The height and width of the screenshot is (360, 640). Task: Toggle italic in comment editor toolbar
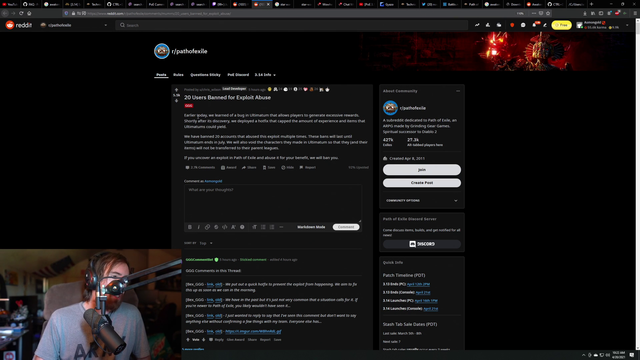point(199,227)
